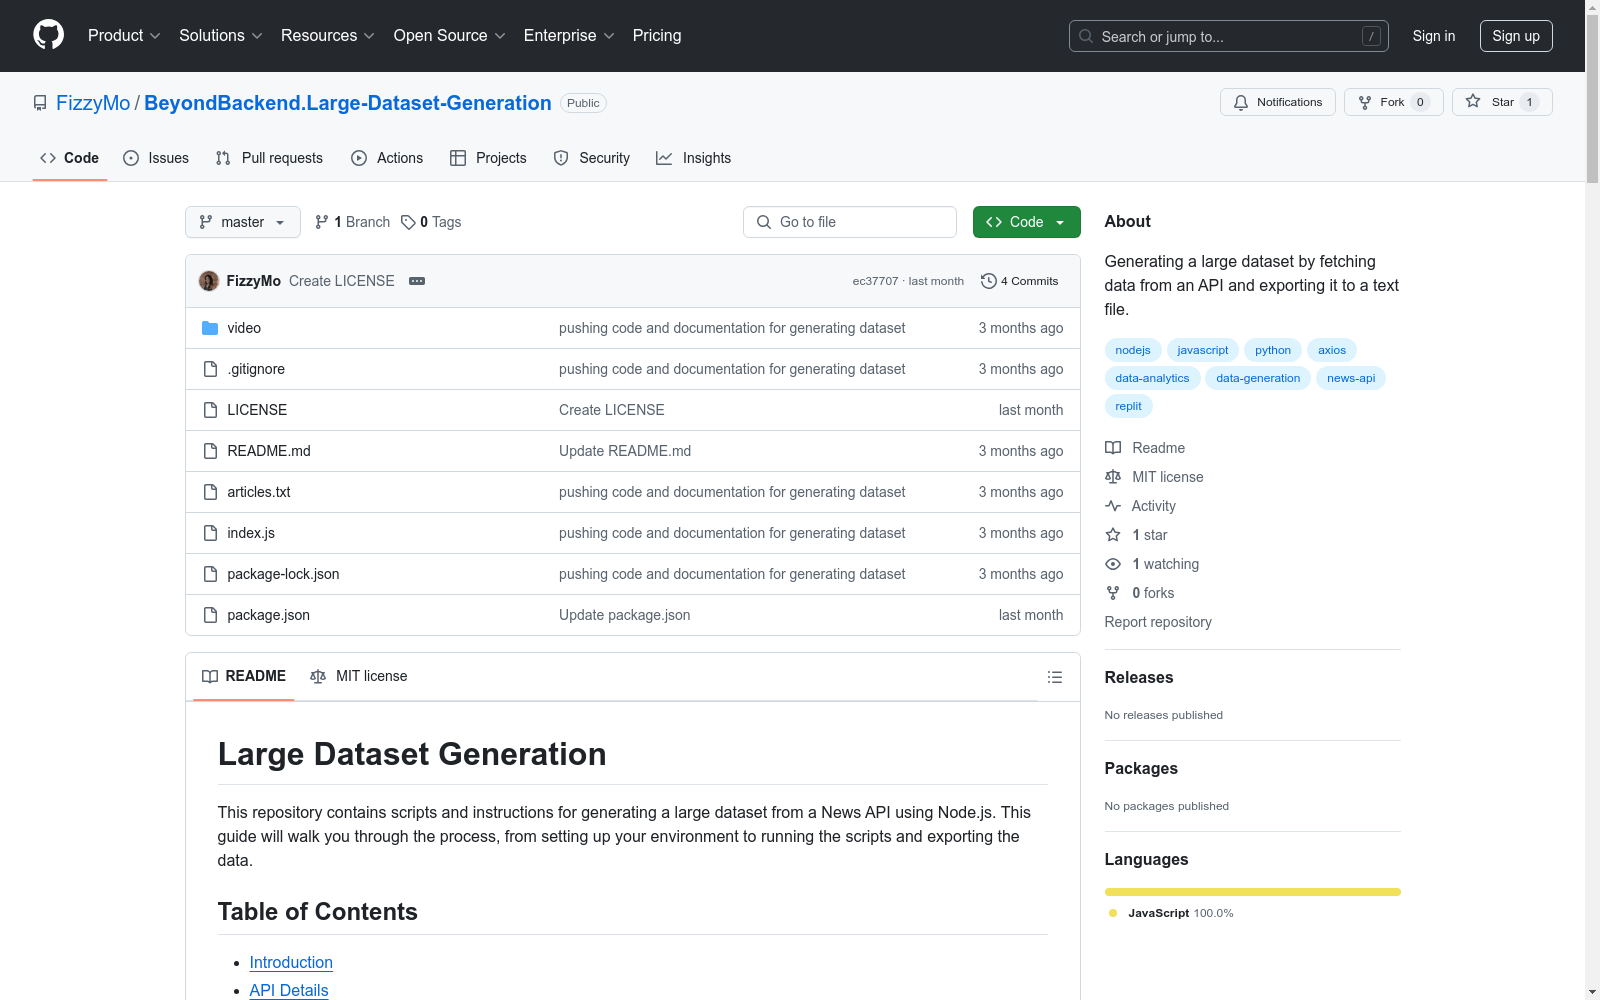Click the replit topic tag
This screenshot has width=1600, height=1000.
pos(1129,406)
